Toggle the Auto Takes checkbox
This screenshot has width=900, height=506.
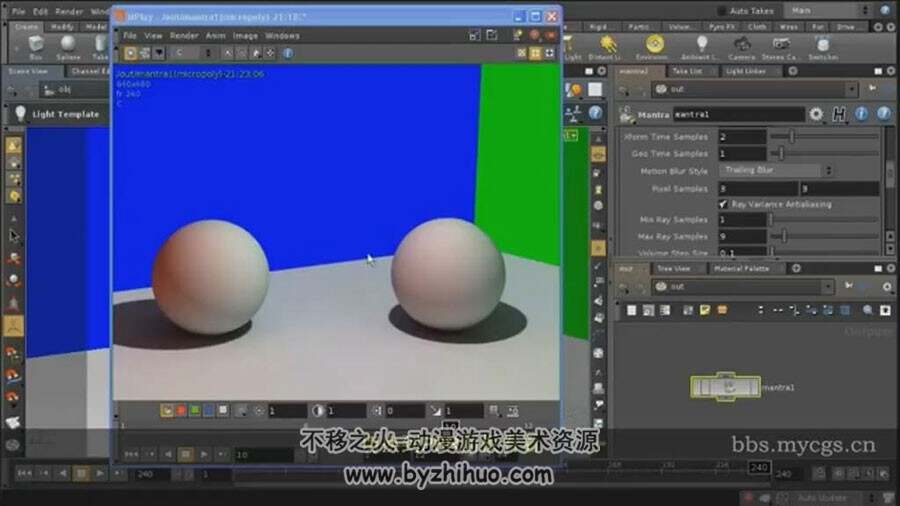[721, 11]
